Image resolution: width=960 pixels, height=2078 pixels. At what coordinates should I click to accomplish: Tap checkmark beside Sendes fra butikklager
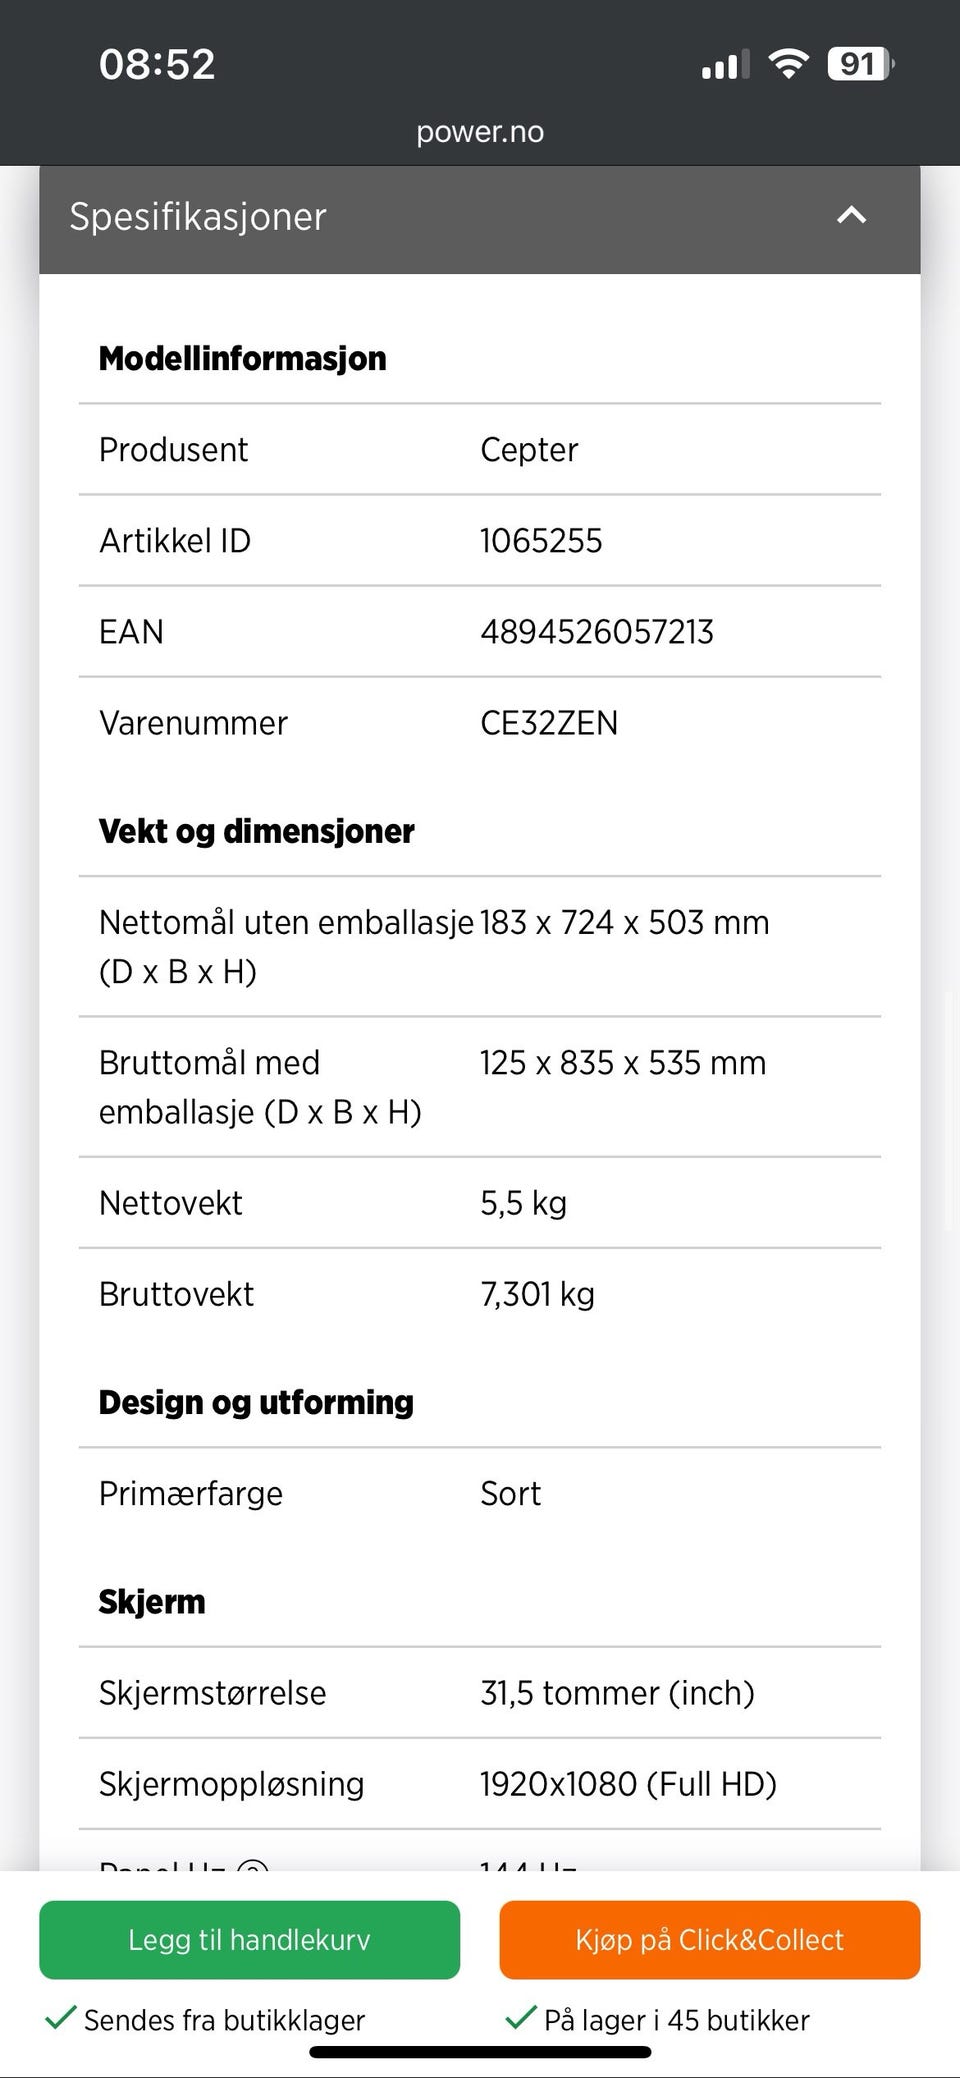coord(61,2018)
